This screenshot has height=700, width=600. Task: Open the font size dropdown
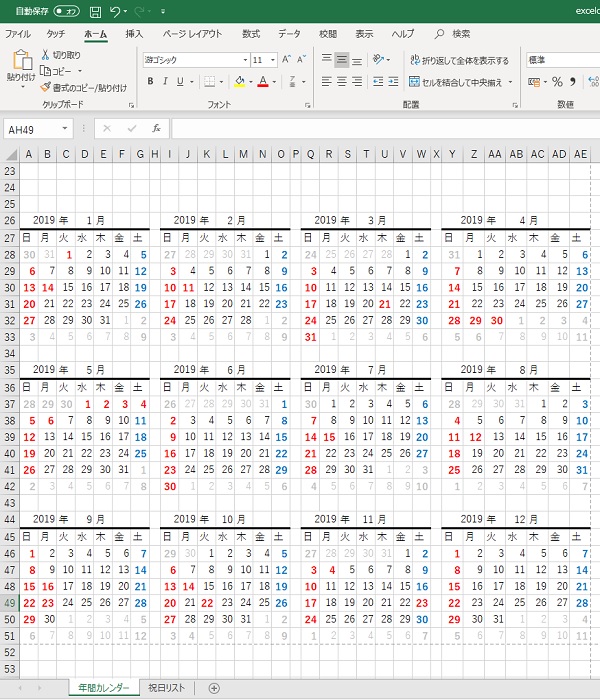273,60
